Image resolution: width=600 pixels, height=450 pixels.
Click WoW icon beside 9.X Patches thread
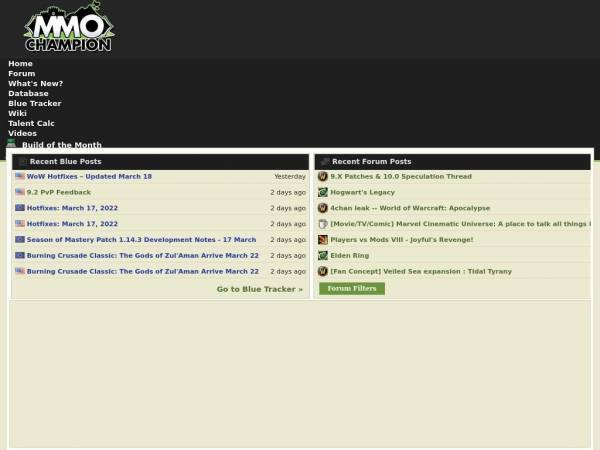323,176
